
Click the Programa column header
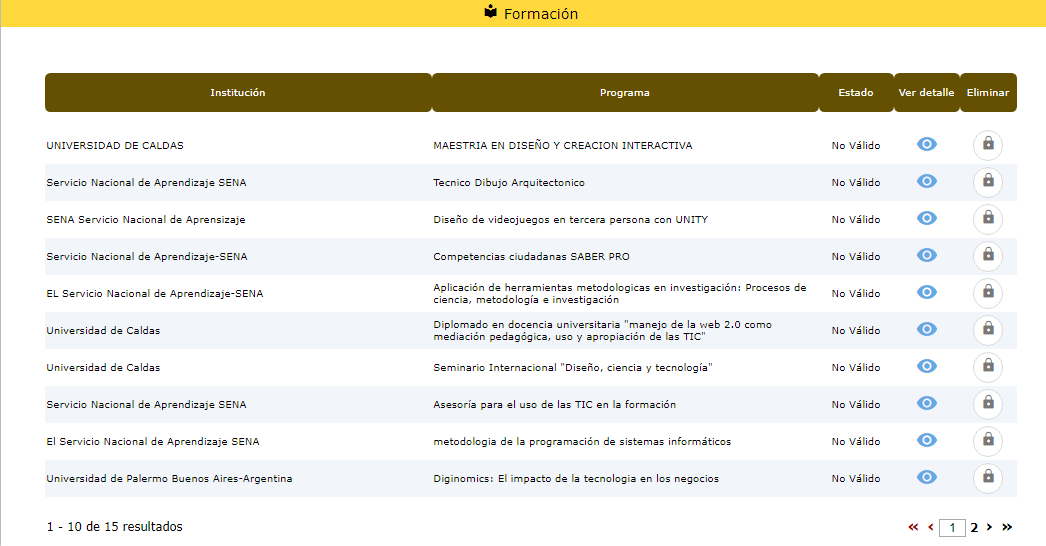[x=624, y=93]
